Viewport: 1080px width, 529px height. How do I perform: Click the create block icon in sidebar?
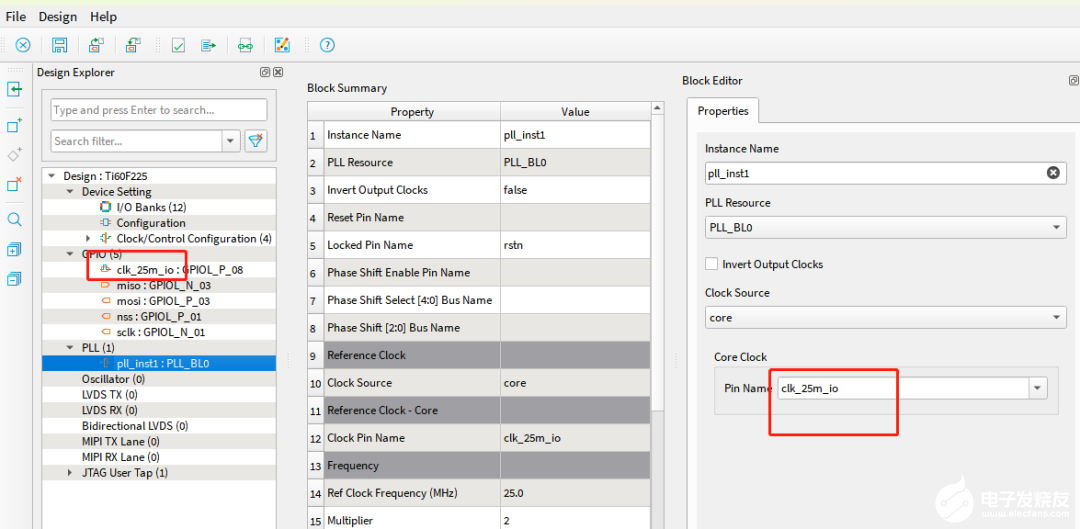click(15, 126)
